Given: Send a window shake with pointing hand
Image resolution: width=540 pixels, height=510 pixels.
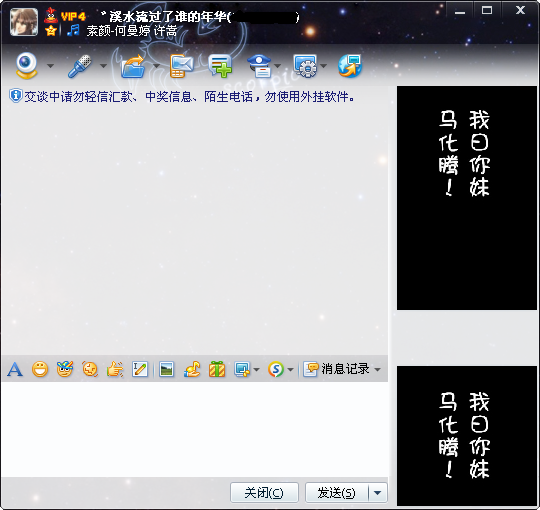Looking at the screenshot, I should pos(115,370).
